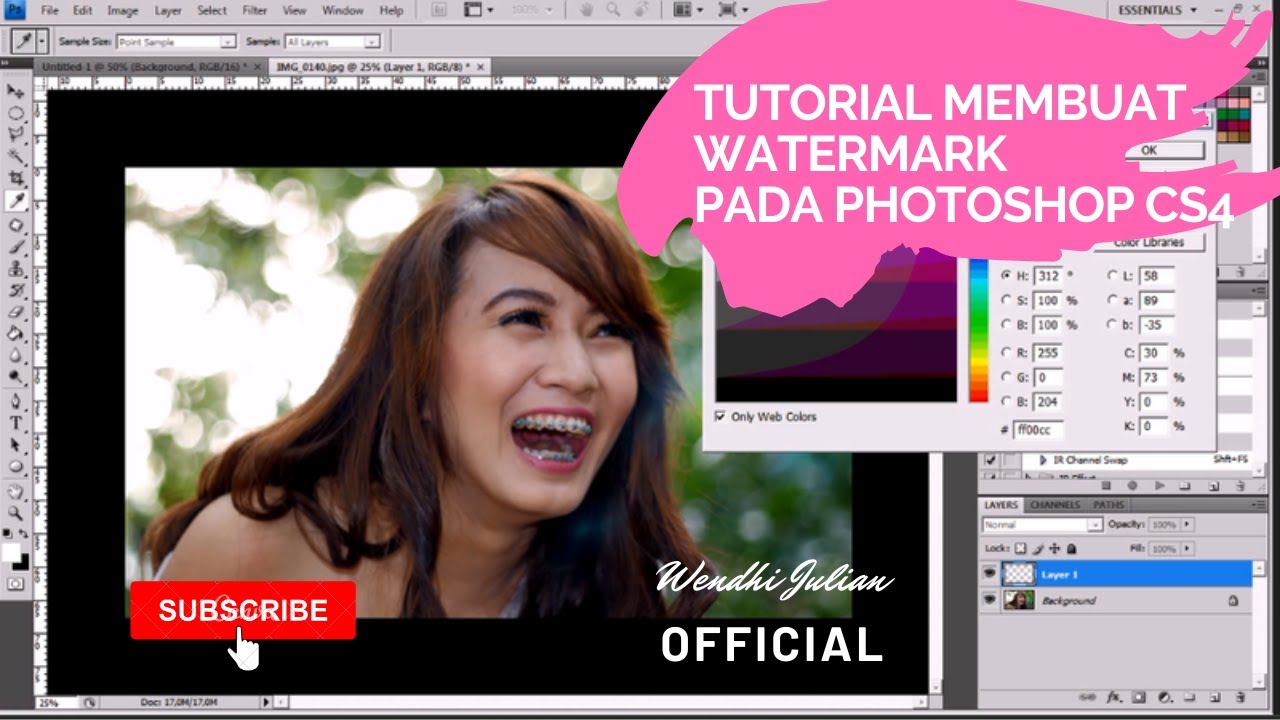Select the Paint Bucket tool
Image resolution: width=1280 pixels, height=720 pixels.
(16, 333)
